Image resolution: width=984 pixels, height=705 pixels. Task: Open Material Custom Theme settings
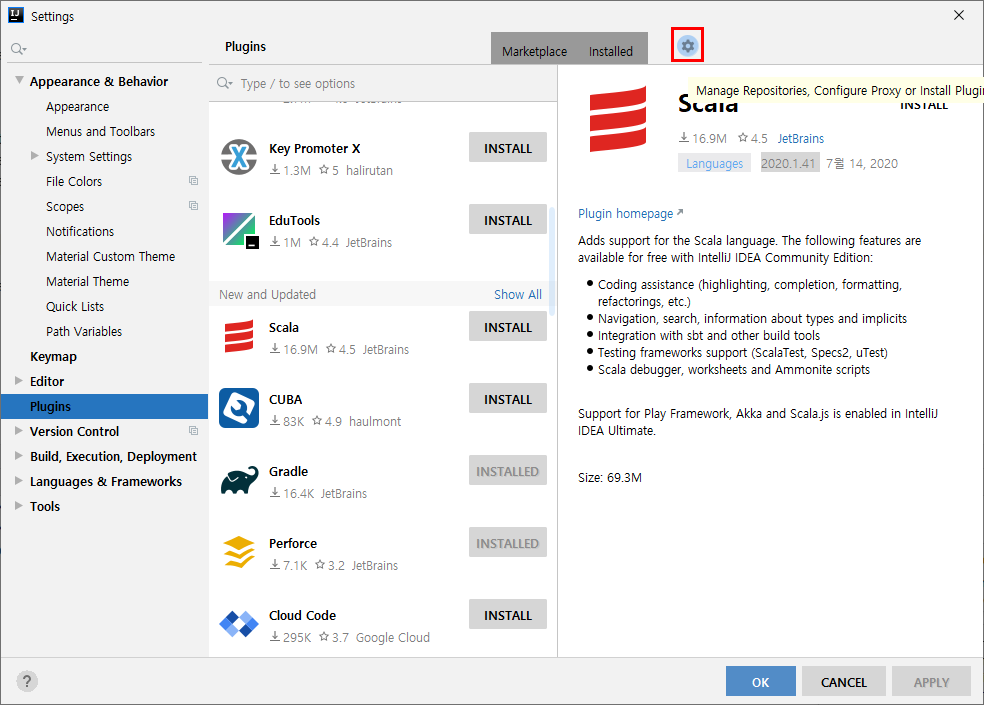point(110,257)
